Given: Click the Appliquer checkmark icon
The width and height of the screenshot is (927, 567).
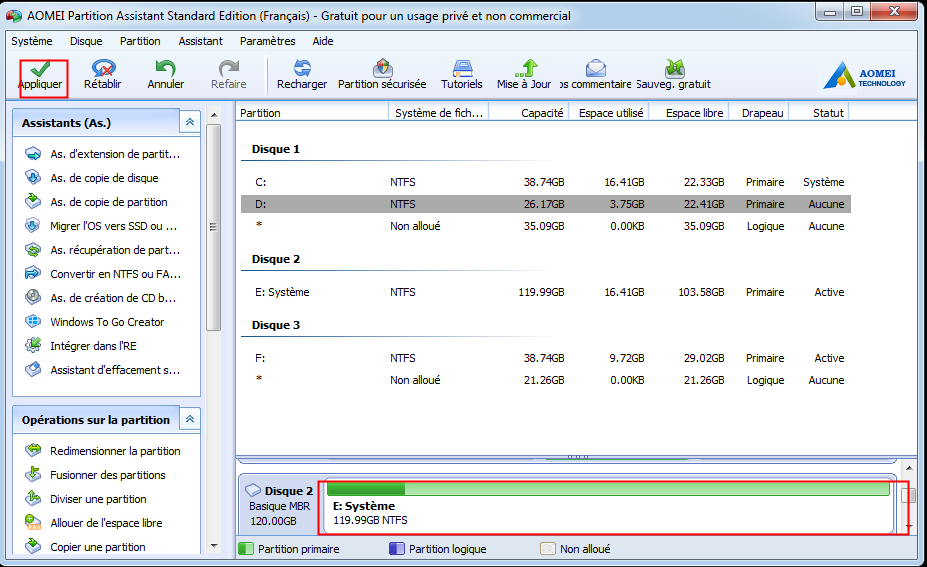Looking at the screenshot, I should 41,69.
